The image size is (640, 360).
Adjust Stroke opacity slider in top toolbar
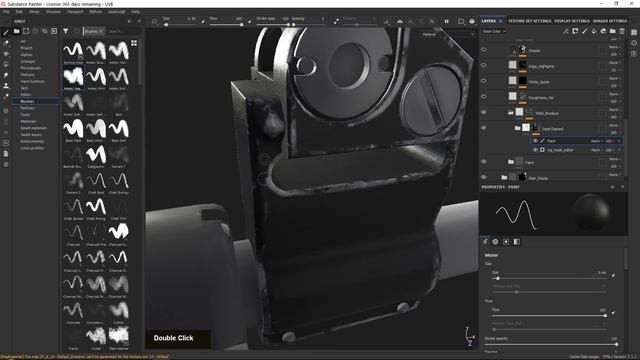click(x=273, y=24)
